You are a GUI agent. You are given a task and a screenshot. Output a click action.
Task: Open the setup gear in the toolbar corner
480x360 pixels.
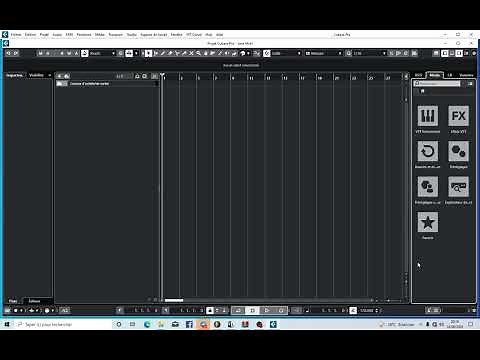pyautogui.click(x=474, y=53)
